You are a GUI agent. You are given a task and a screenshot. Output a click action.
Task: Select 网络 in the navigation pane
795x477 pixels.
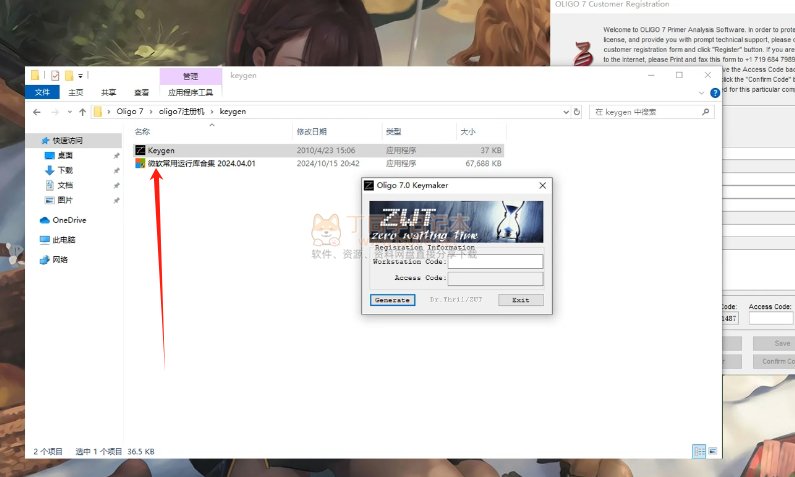(60, 260)
